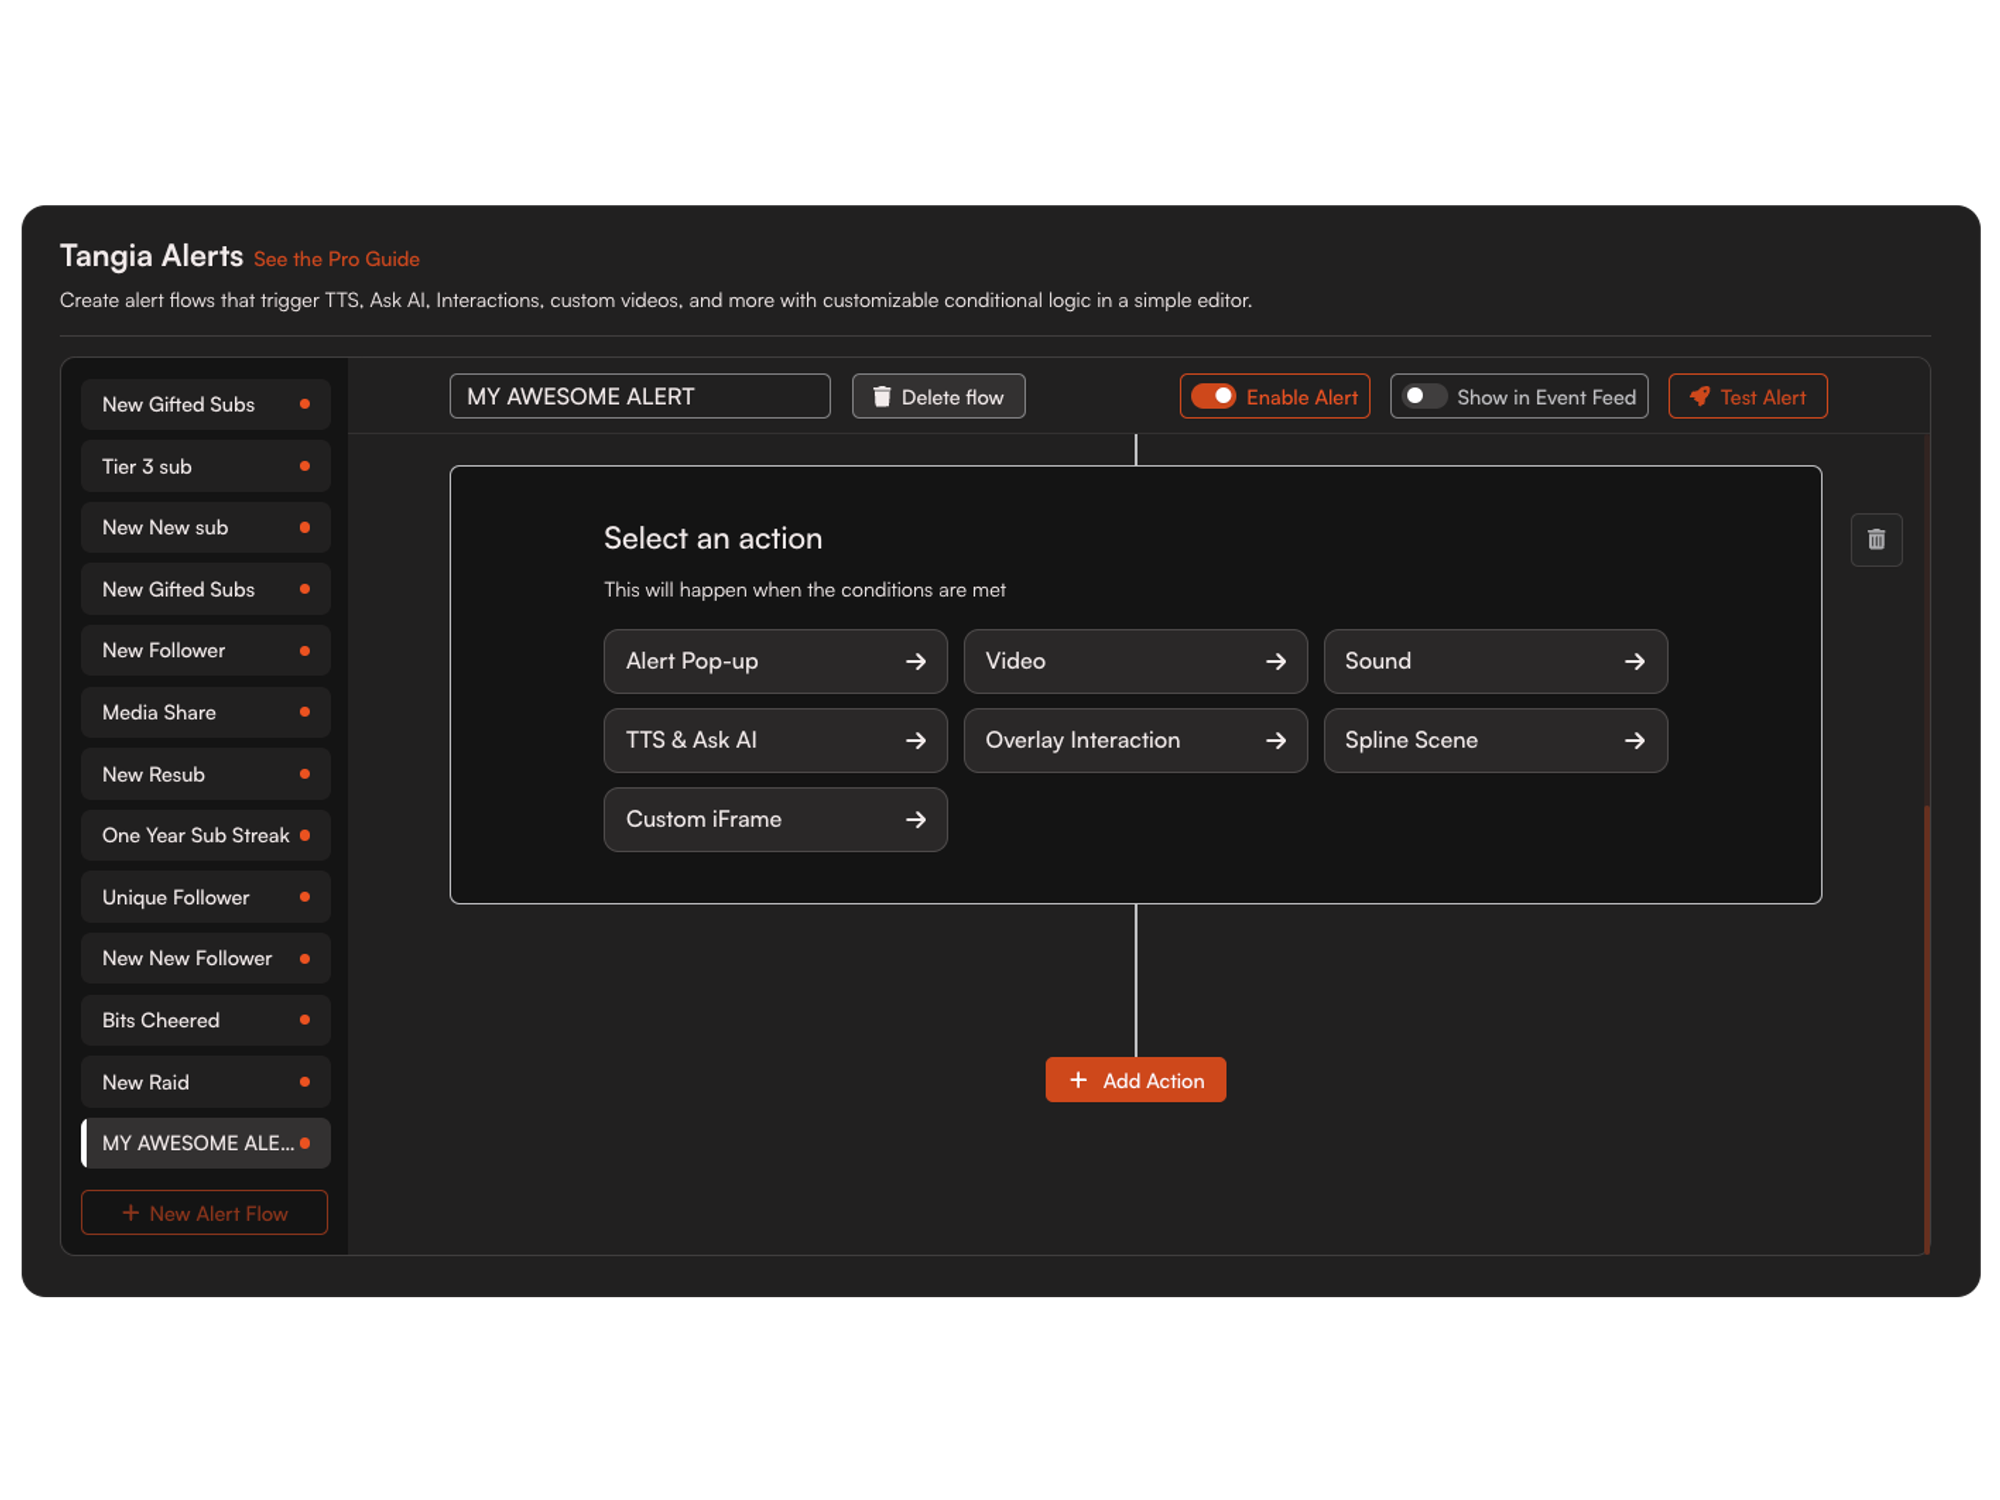
Task: Select the Tier 3 sub alert flow
Action: pos(203,465)
